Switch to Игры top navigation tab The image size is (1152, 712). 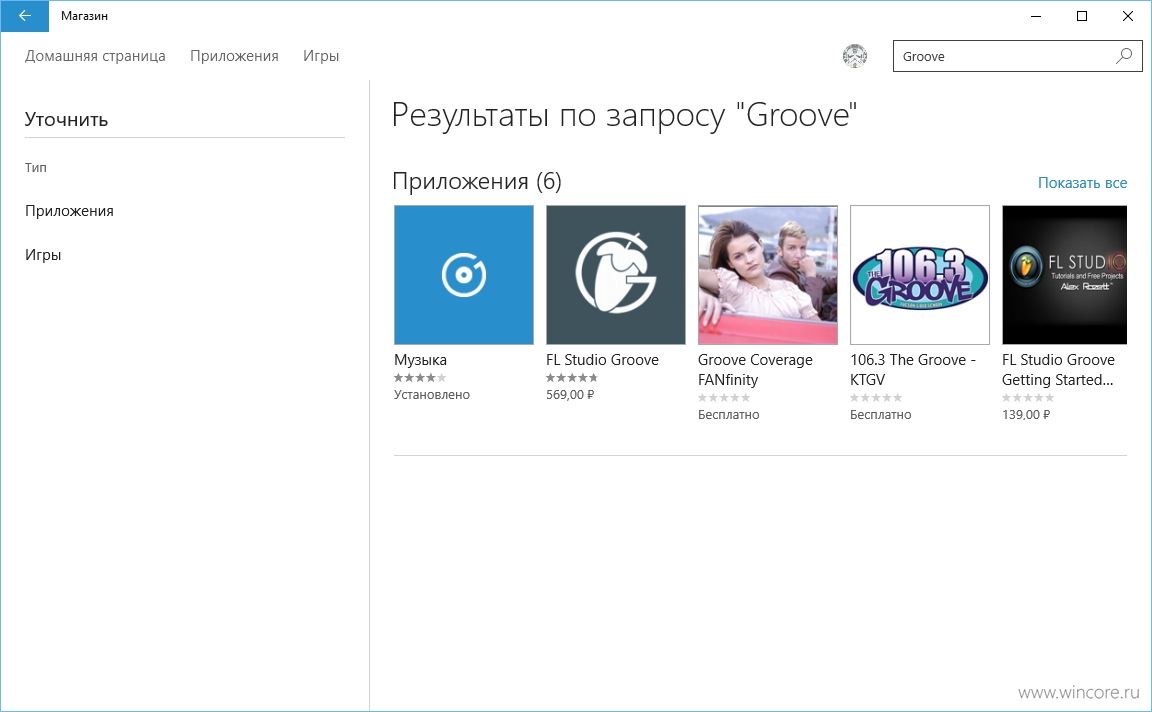321,56
